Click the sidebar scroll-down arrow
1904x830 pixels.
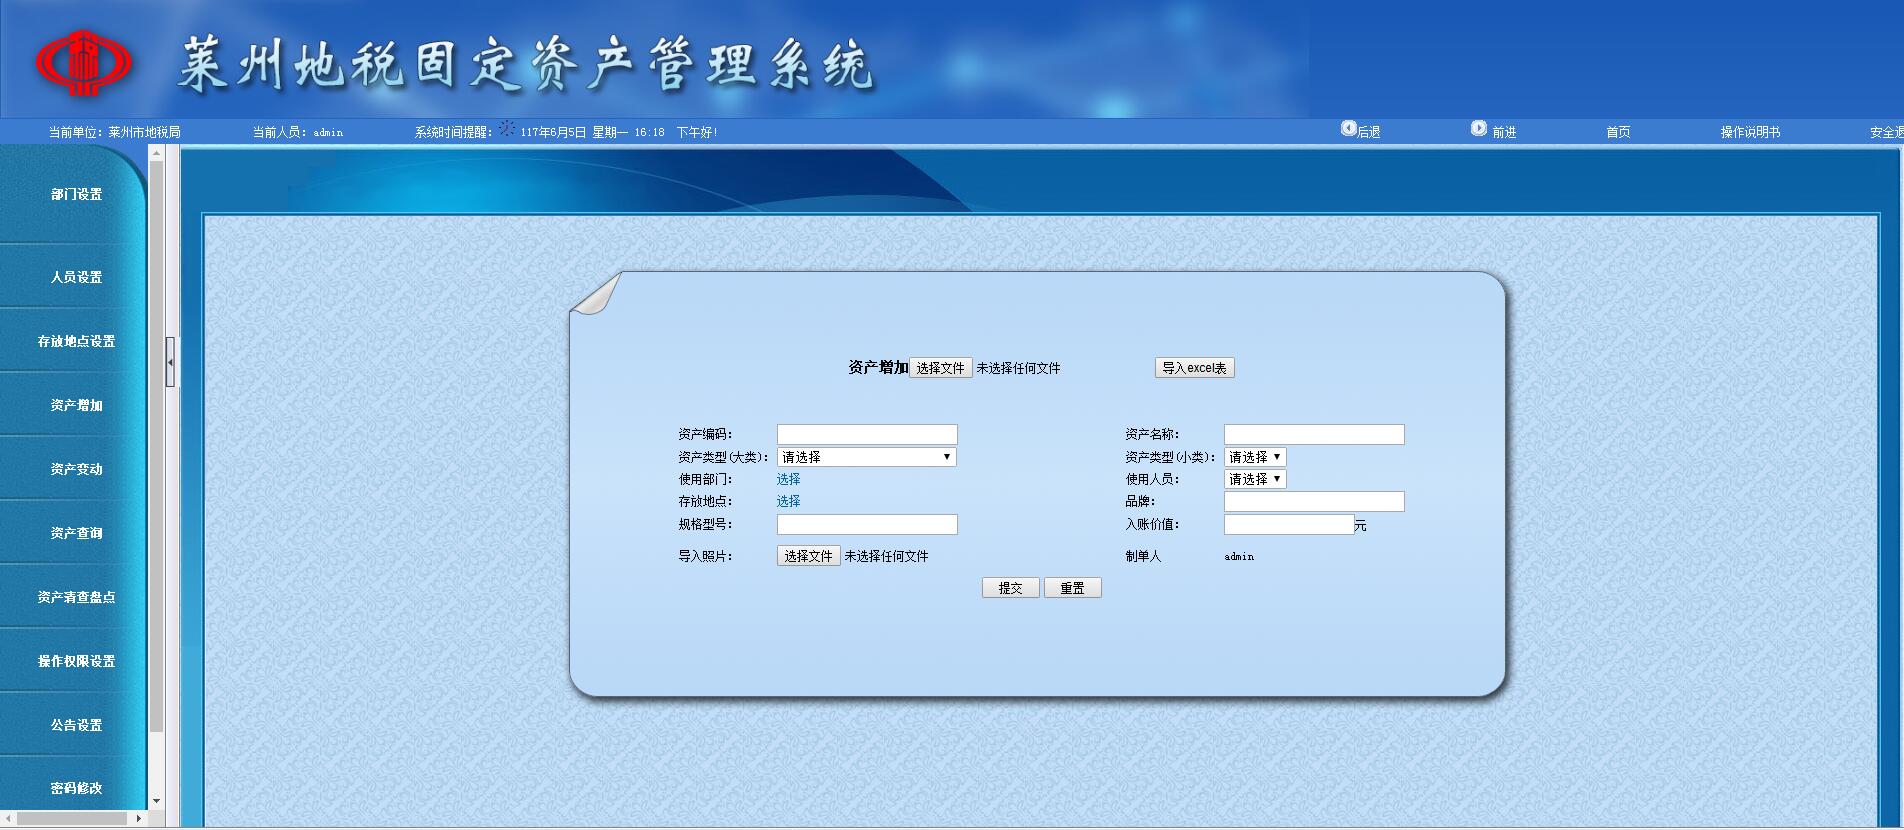tap(156, 801)
